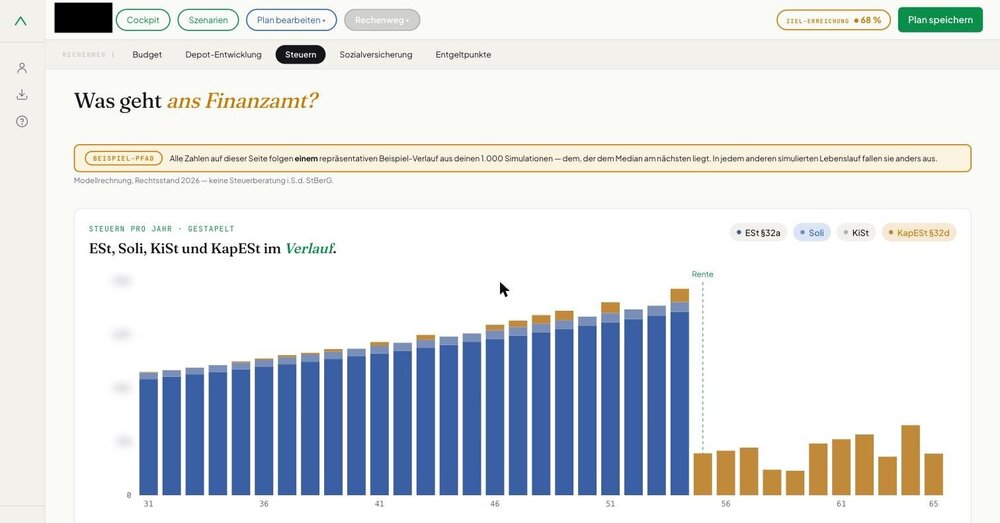This screenshot has height=523, width=1000.
Task: Toggle the KiSt legend series
Action: 856,233
